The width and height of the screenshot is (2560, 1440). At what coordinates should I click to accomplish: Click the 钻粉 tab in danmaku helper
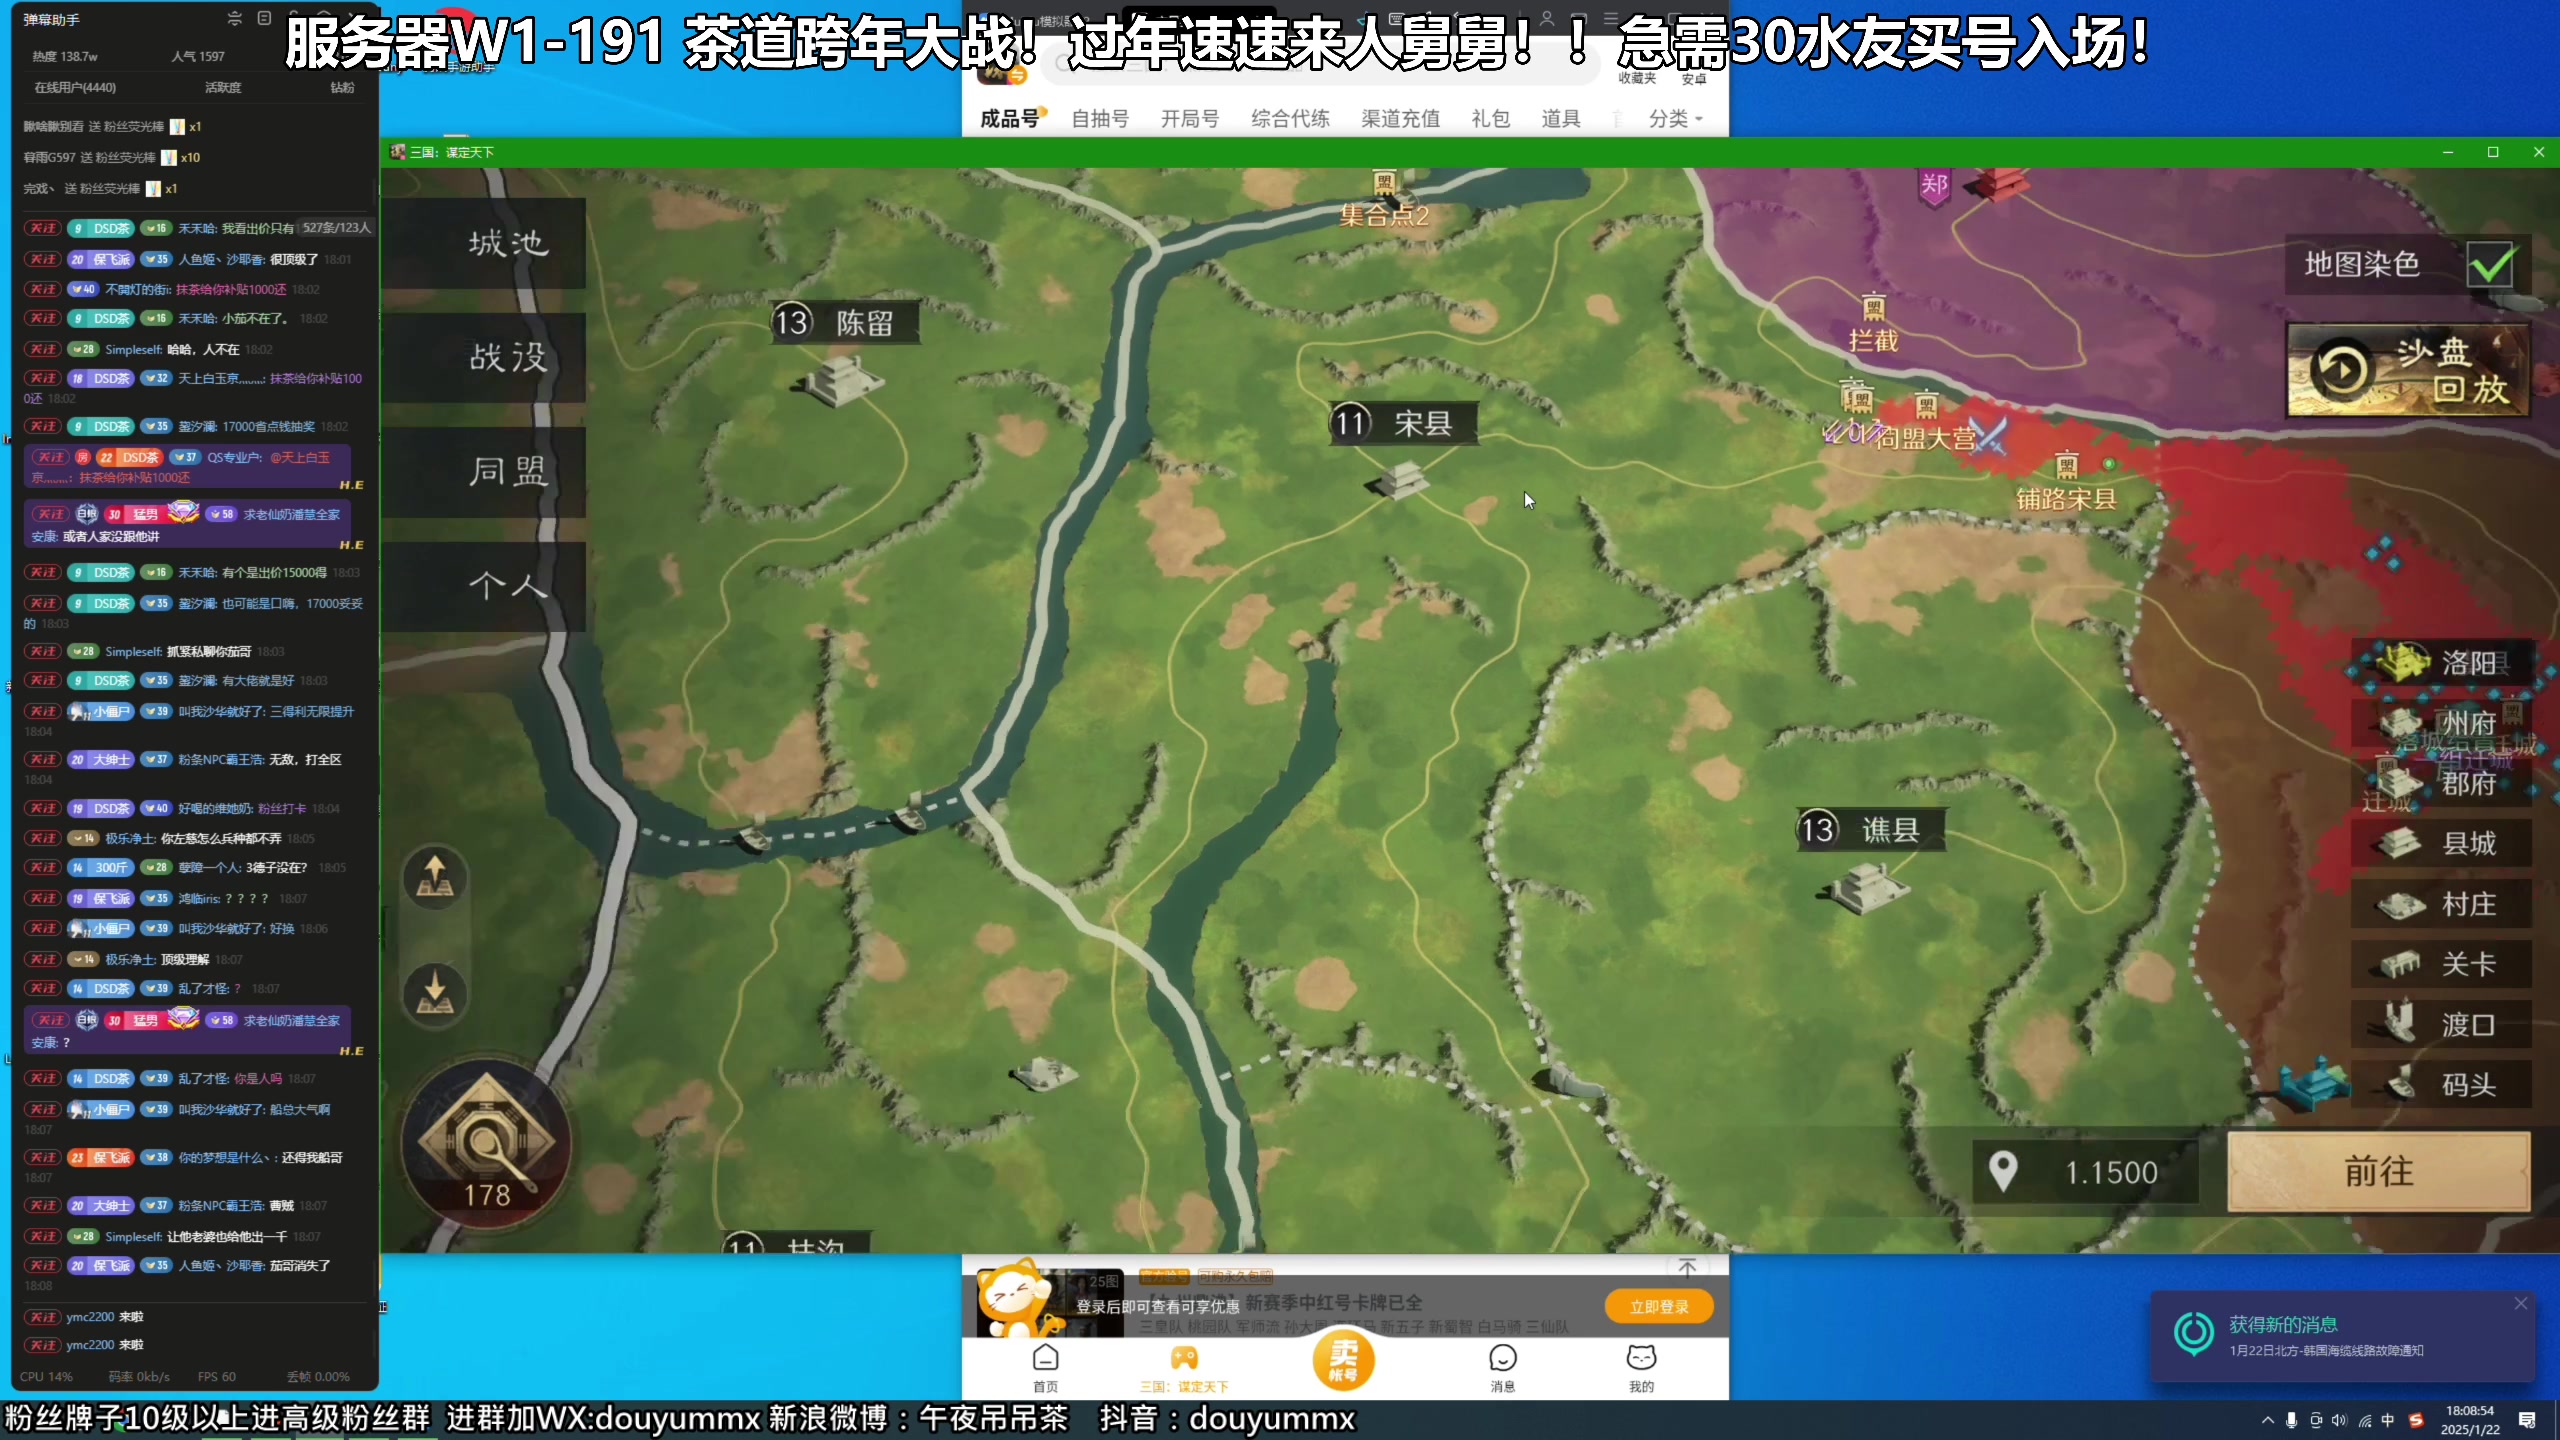point(342,87)
